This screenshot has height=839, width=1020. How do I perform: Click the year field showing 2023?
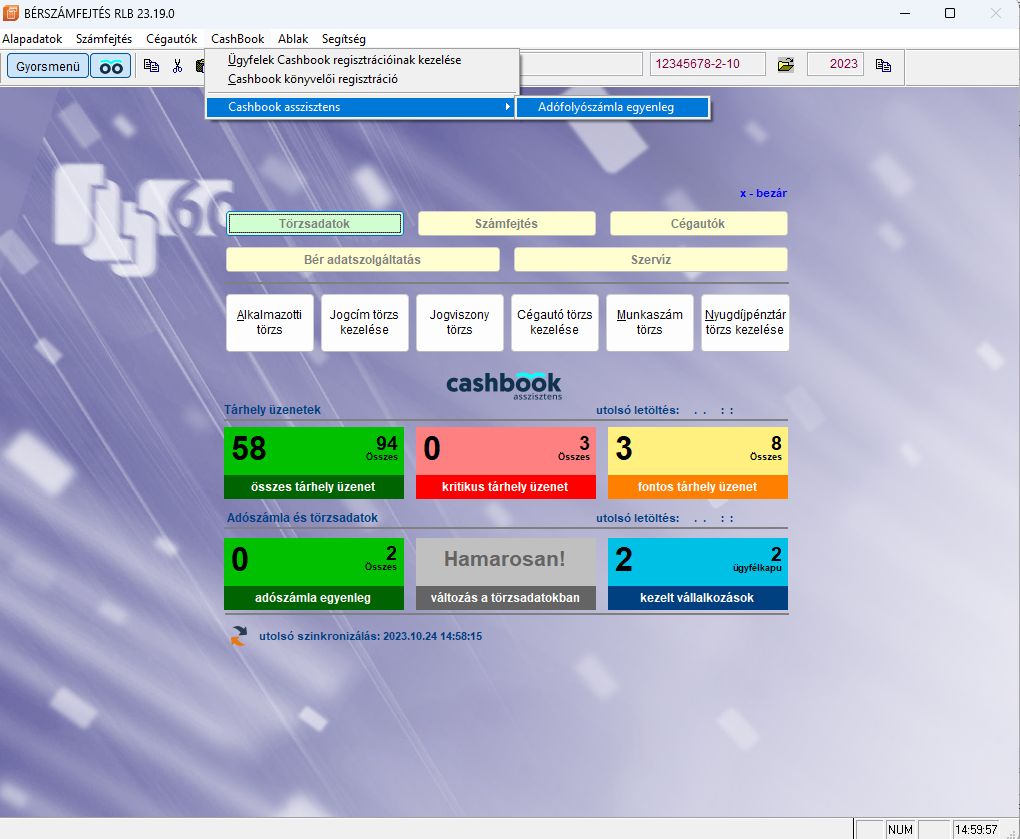835,64
